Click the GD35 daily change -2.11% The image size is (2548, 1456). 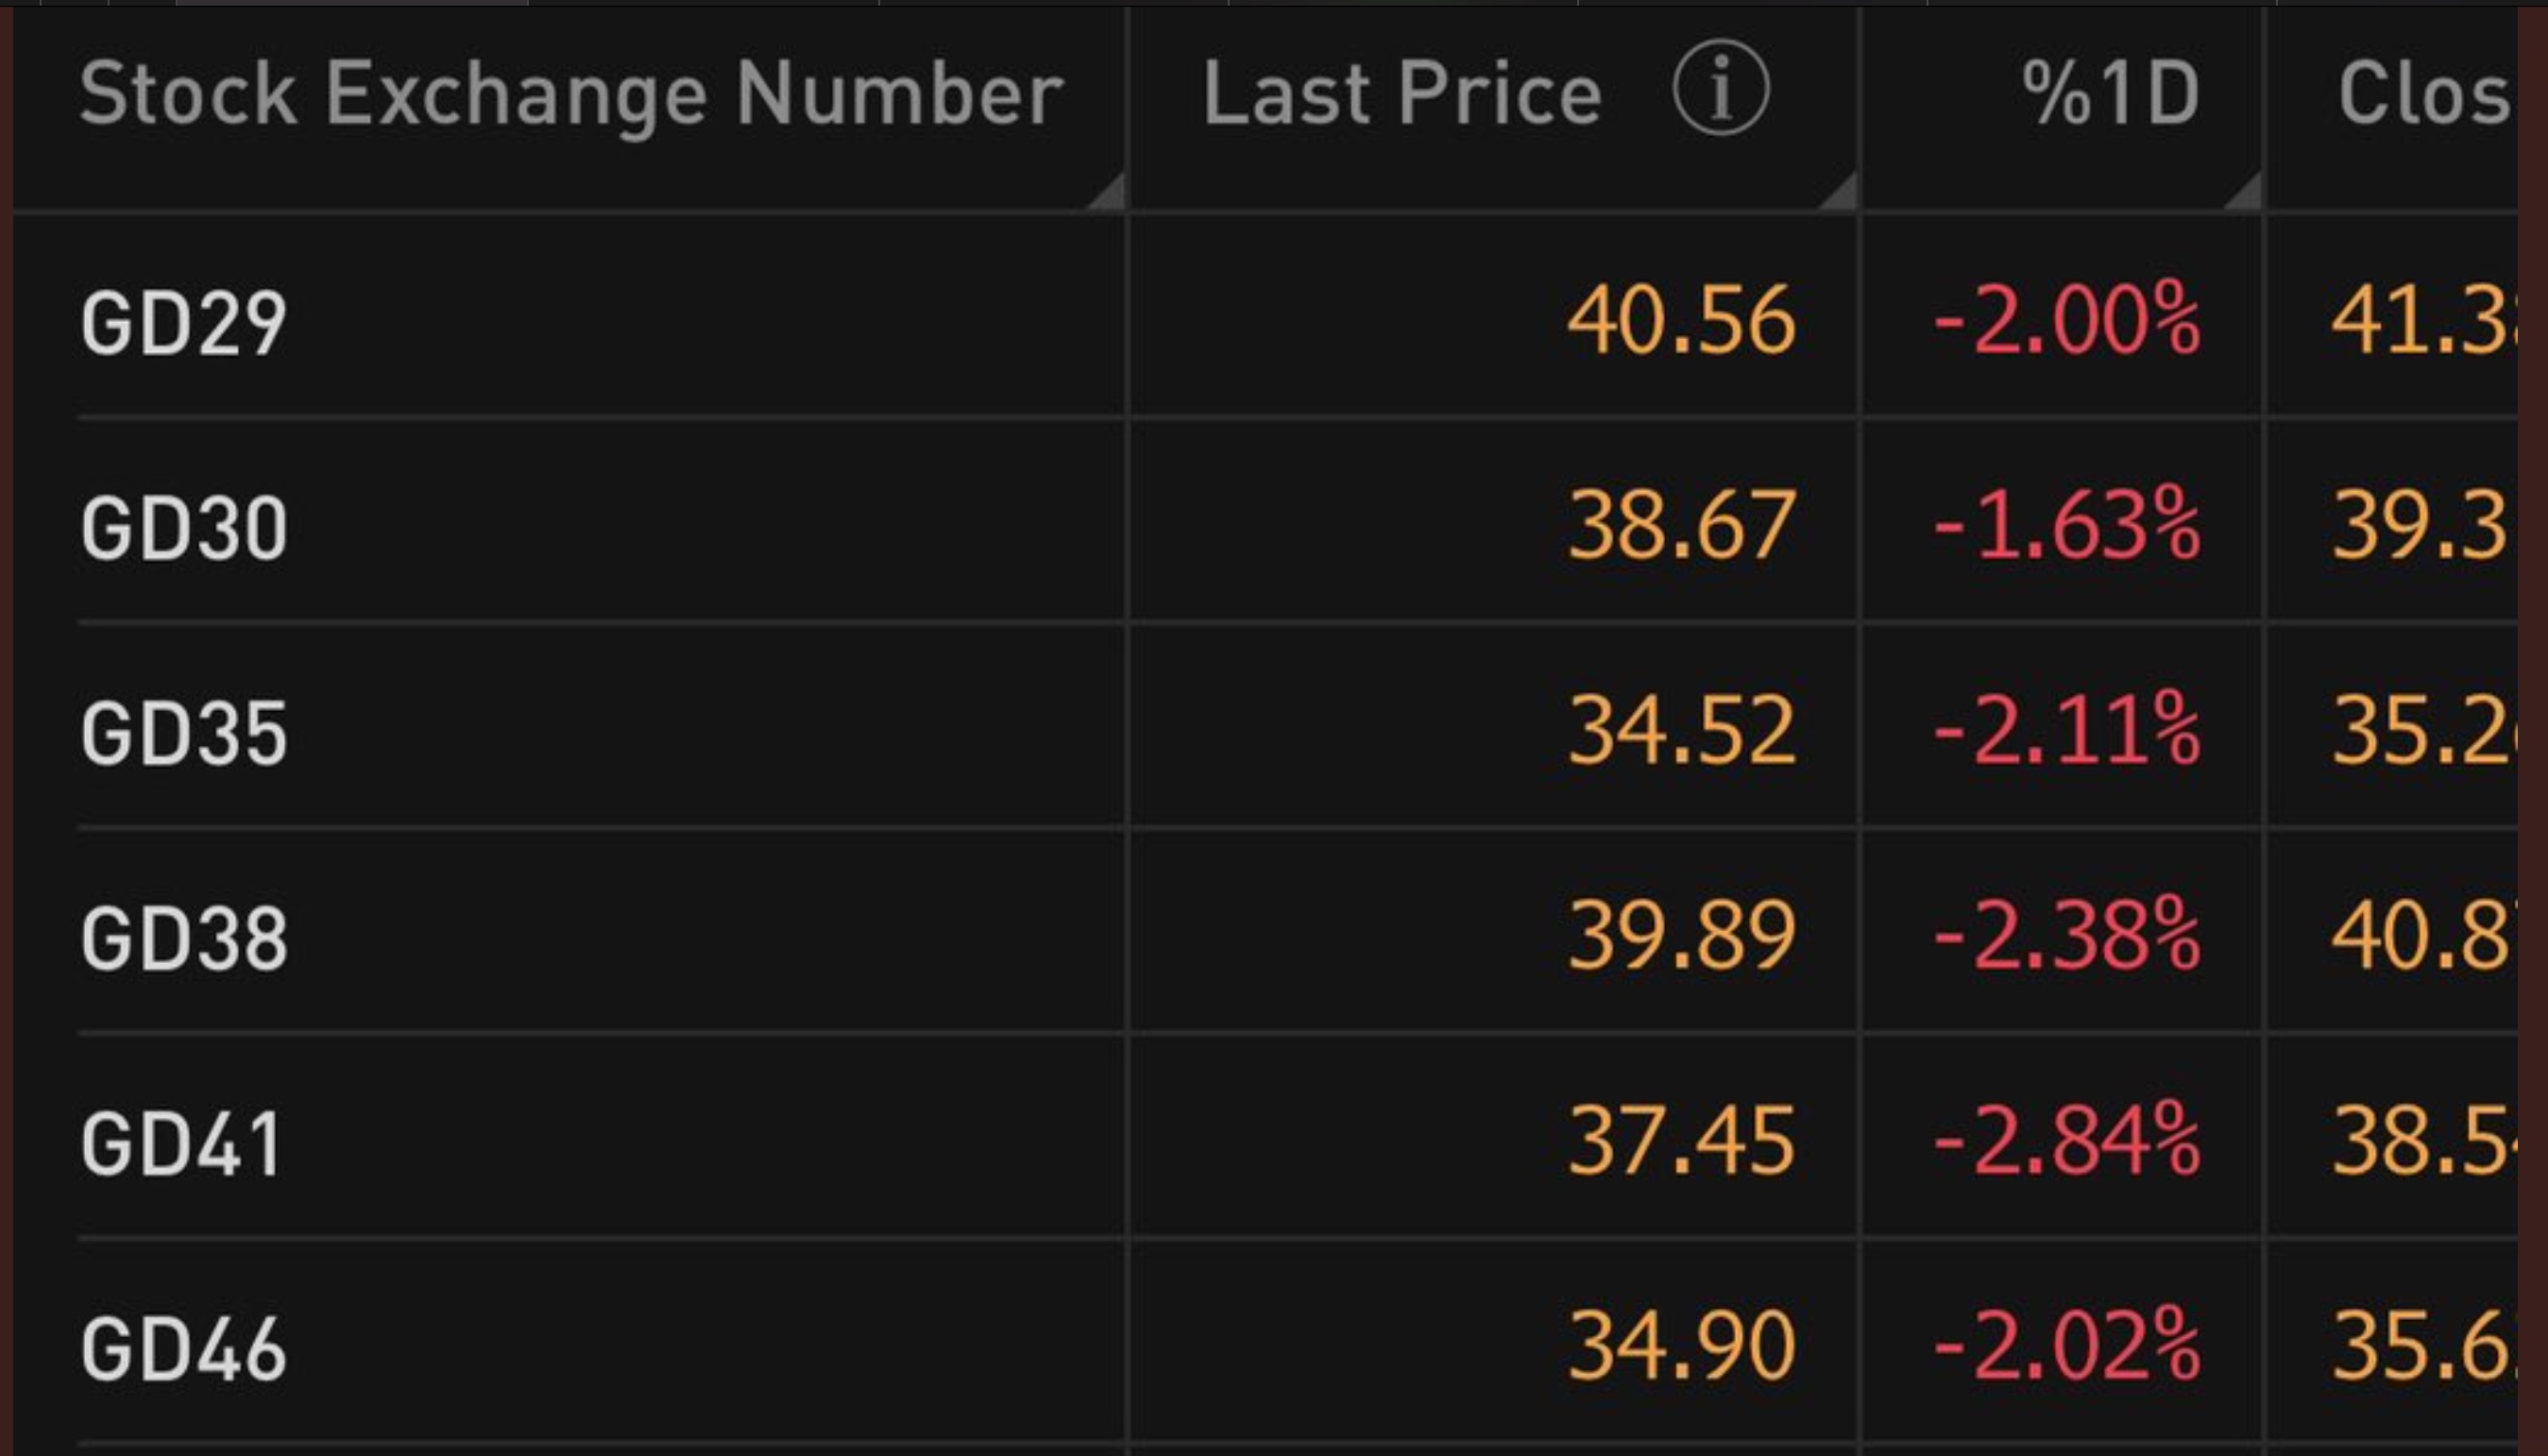[x=2066, y=731]
